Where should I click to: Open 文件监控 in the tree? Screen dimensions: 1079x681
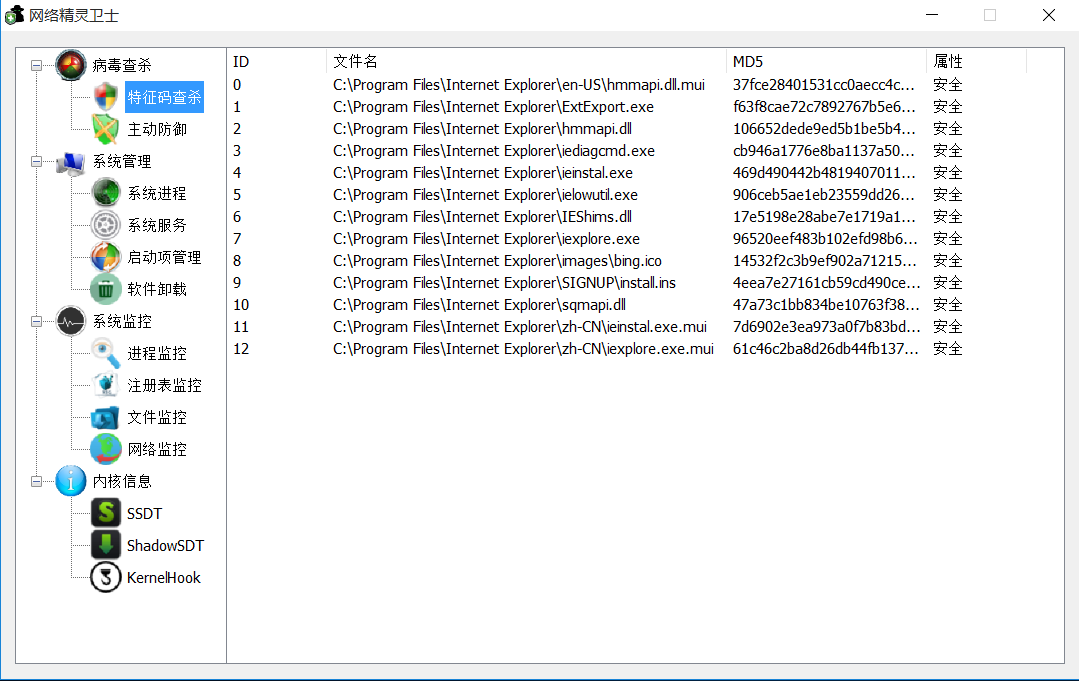[x=157, y=417]
